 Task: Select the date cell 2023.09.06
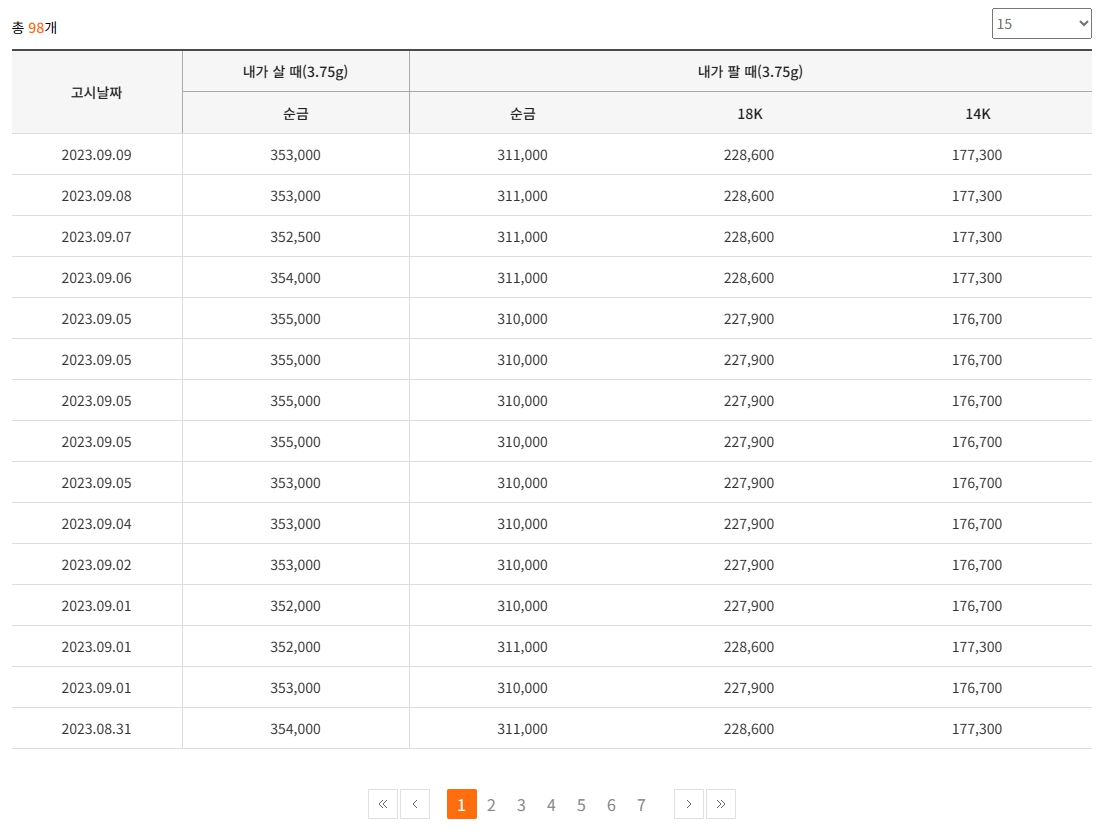point(97,278)
